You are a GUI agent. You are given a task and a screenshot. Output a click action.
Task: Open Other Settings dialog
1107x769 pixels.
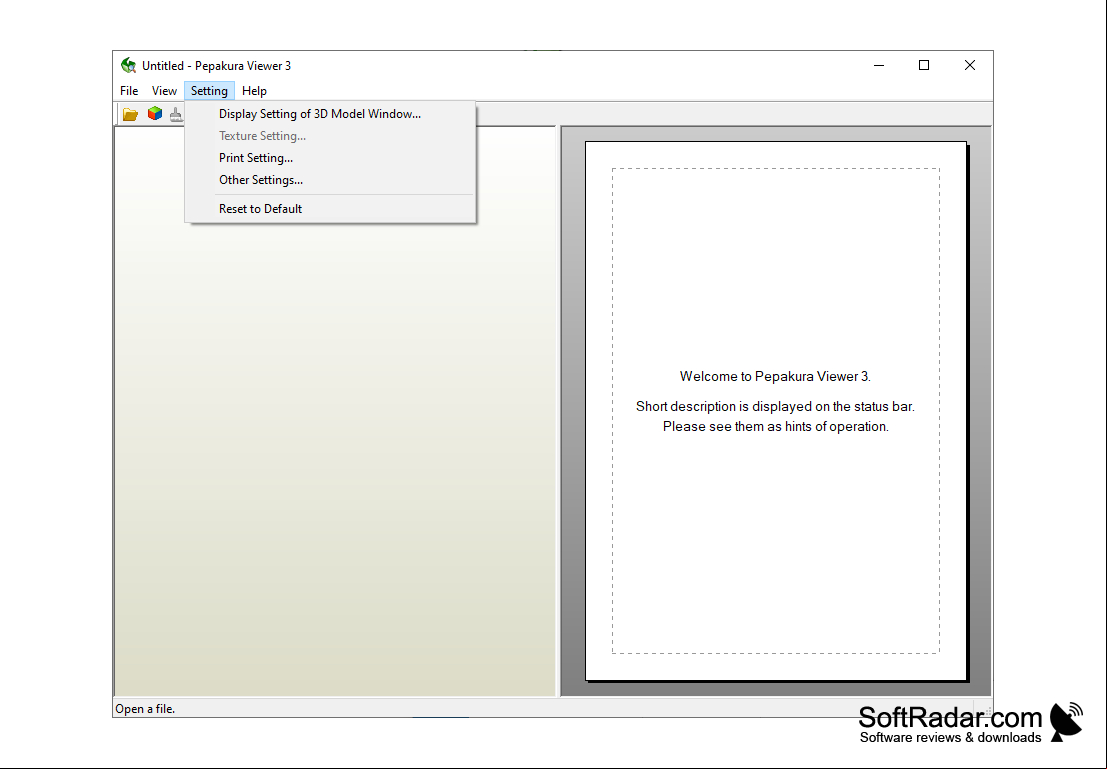pyautogui.click(x=330, y=179)
